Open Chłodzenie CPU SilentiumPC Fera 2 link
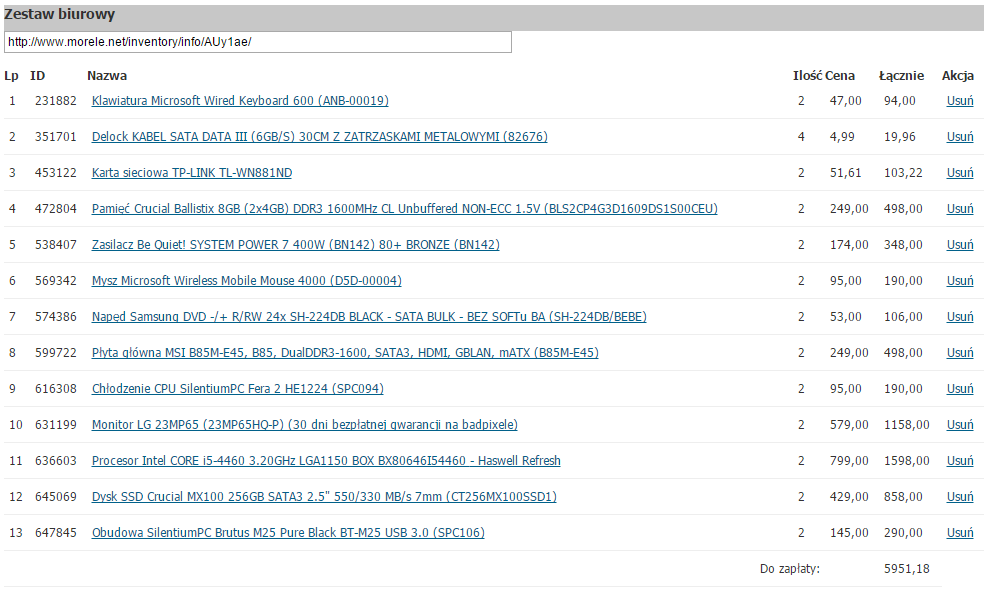 click(238, 389)
